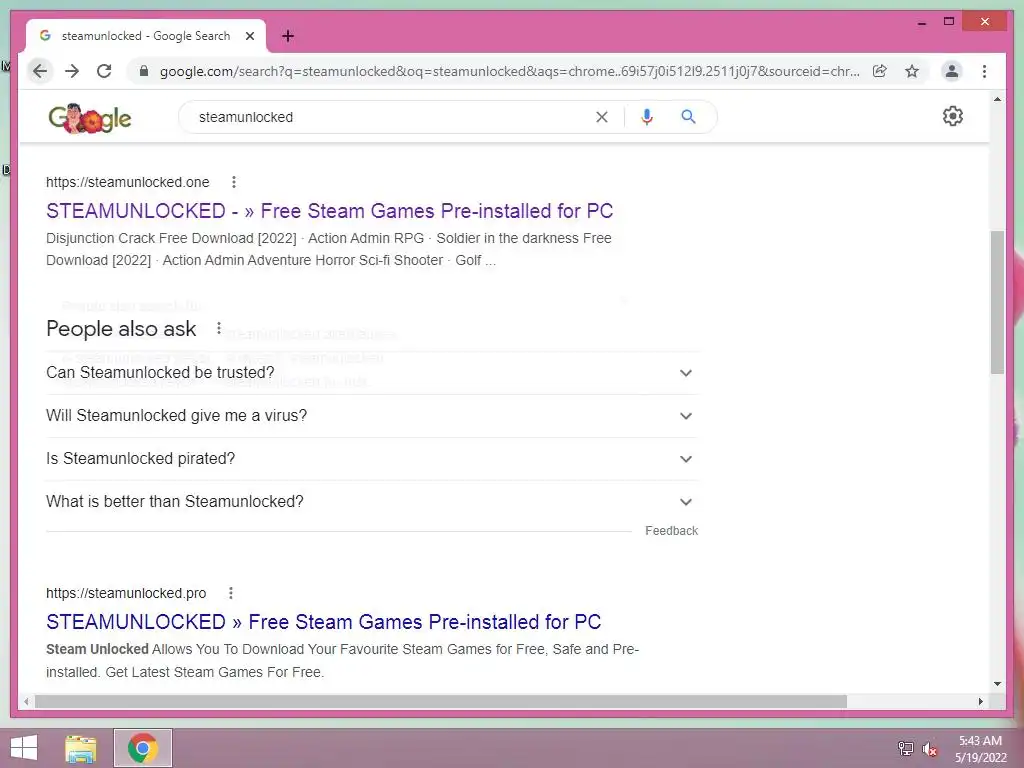Reload the Google search page
Image resolution: width=1024 pixels, height=768 pixels.
(x=104, y=71)
